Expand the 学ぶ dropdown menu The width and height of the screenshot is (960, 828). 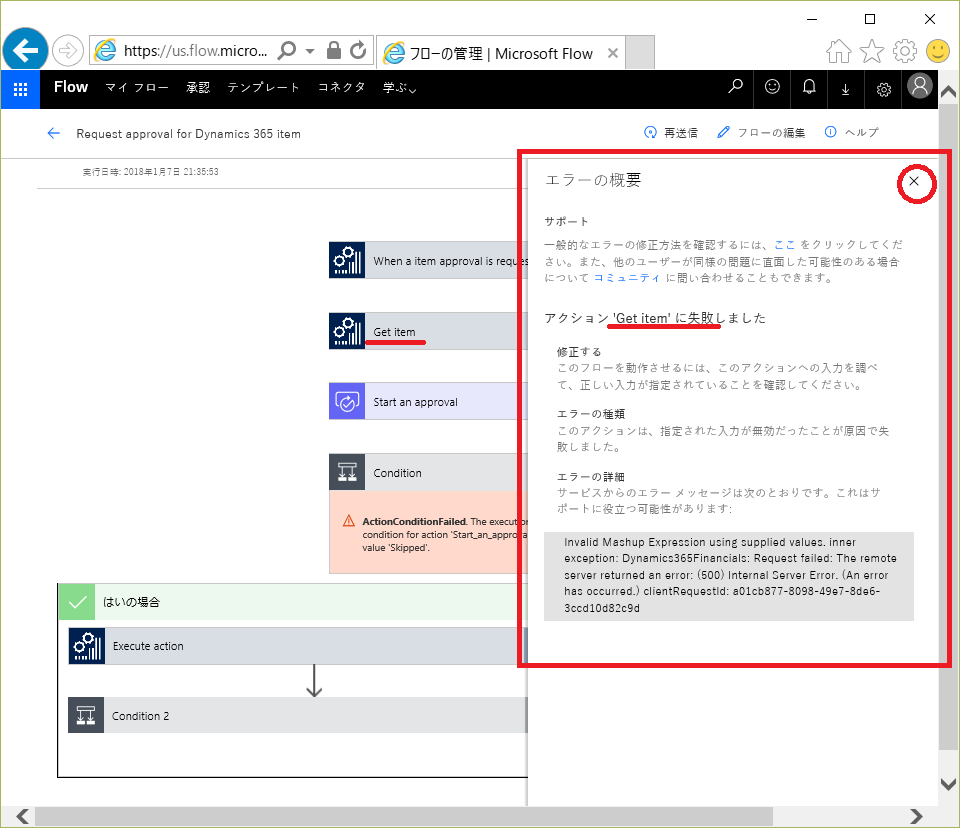pyautogui.click(x=399, y=88)
